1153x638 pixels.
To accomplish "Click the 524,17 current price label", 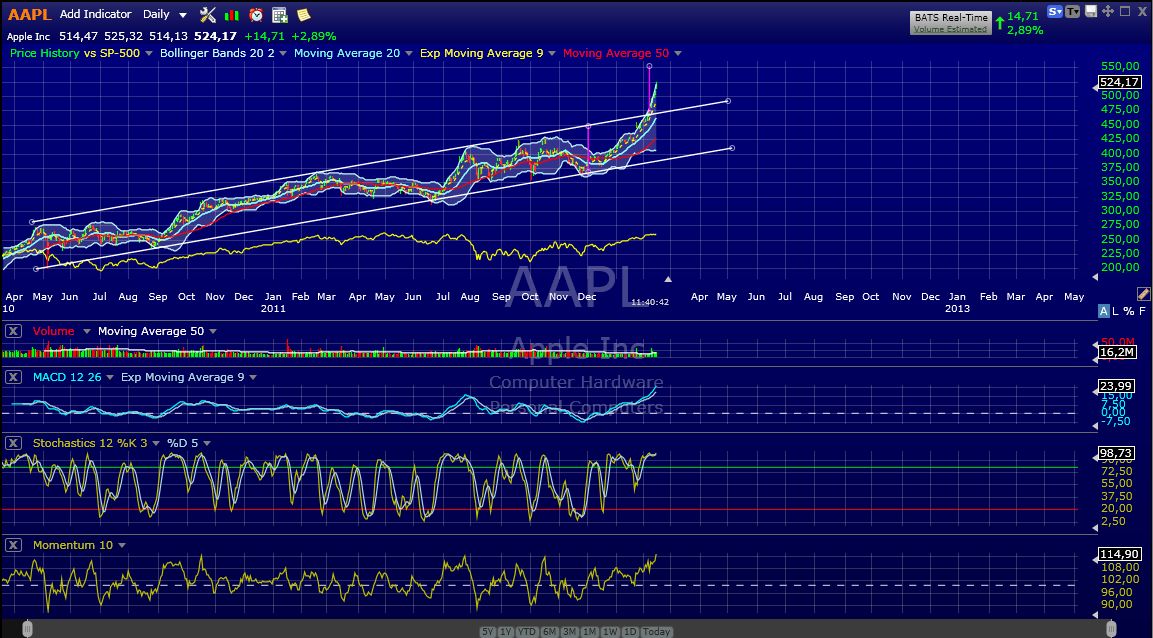I will tap(1119, 82).
